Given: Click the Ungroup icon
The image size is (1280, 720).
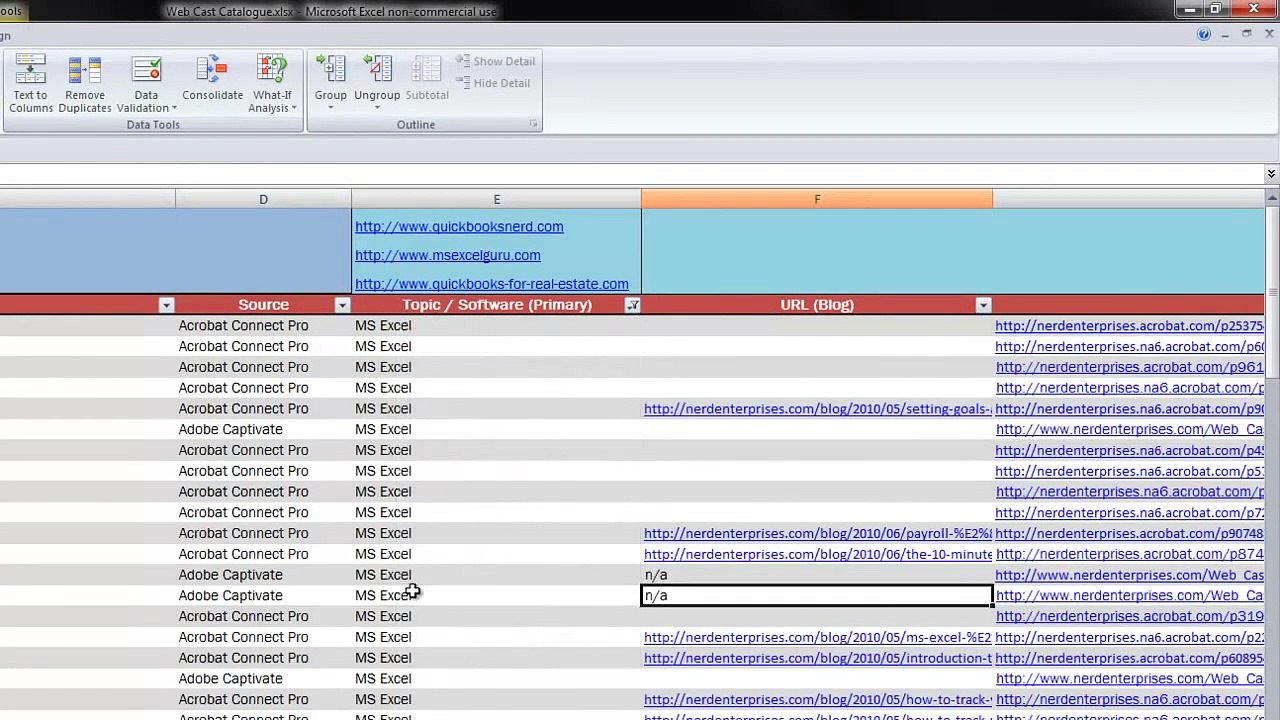Looking at the screenshot, I should tap(377, 68).
